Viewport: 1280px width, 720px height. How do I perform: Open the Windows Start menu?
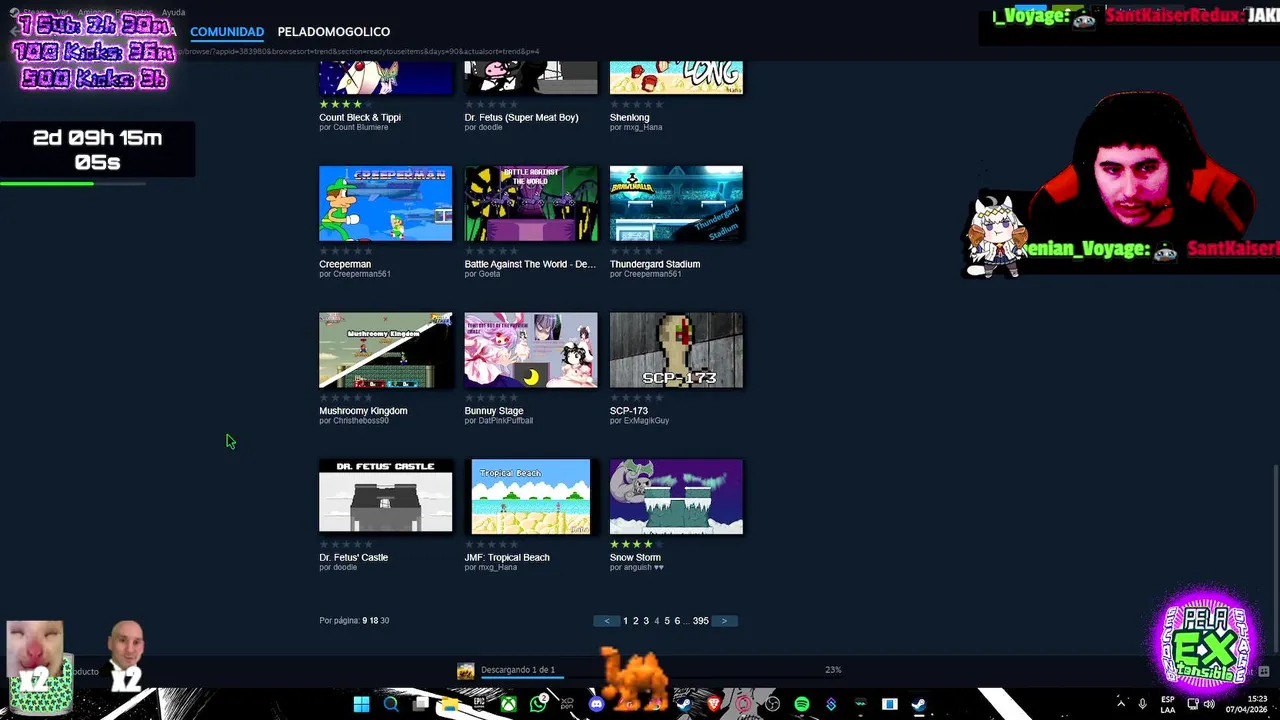(361, 704)
